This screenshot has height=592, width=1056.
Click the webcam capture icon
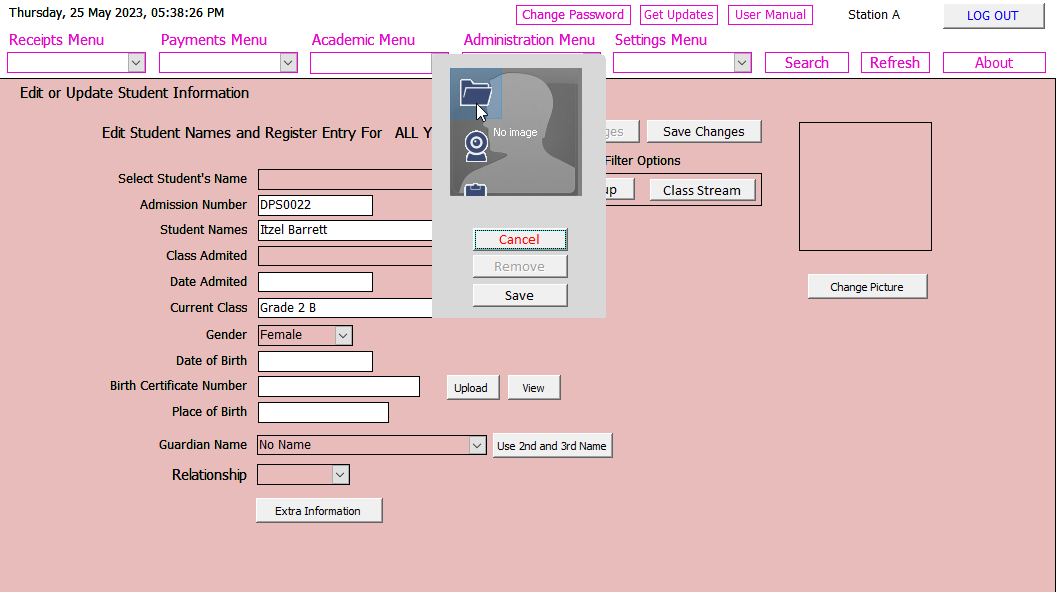[x=476, y=146]
